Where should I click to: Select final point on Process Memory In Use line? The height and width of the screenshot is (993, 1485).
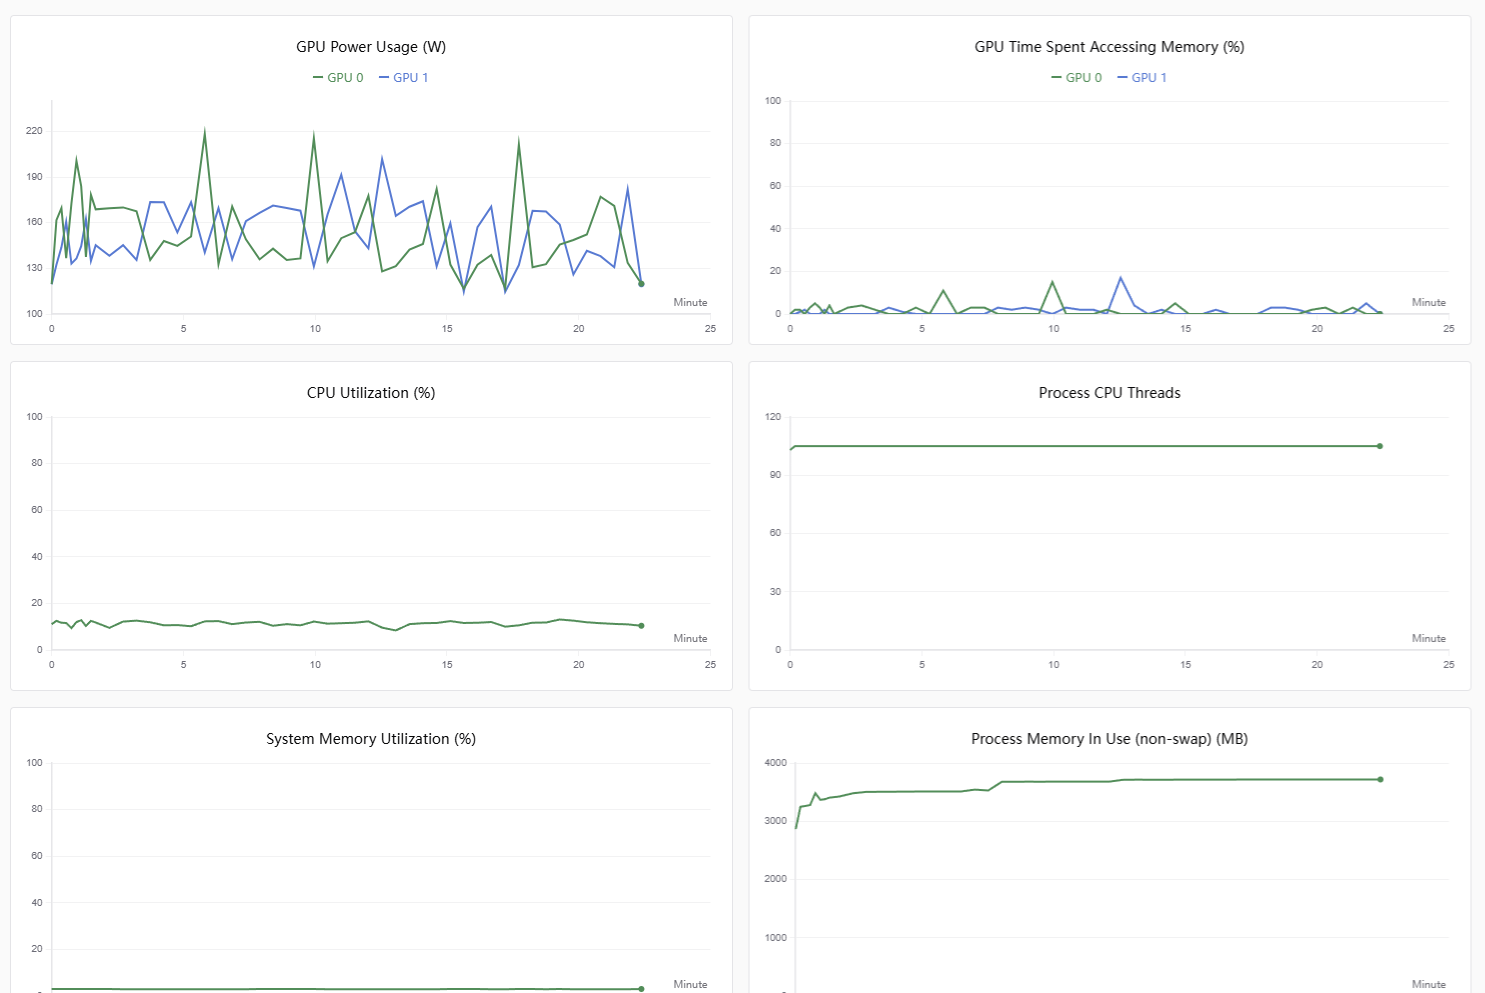tap(1380, 779)
